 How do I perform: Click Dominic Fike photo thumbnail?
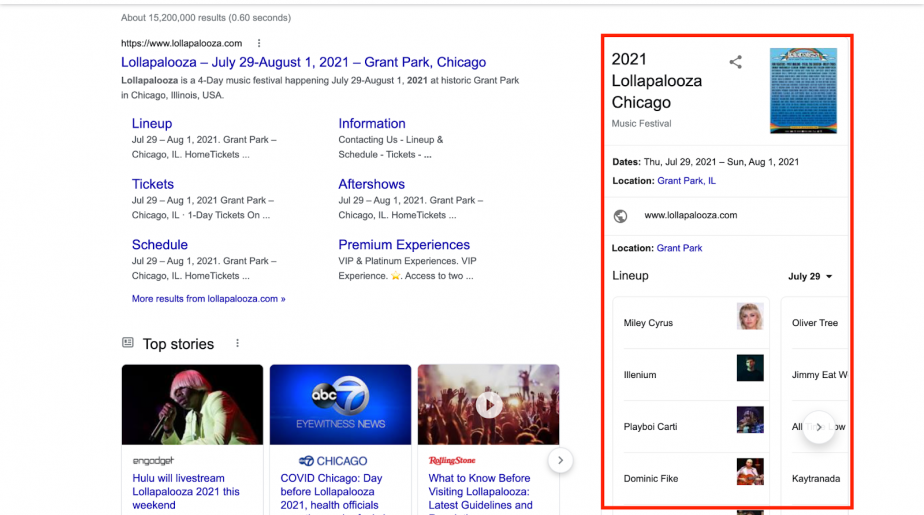(x=750, y=471)
